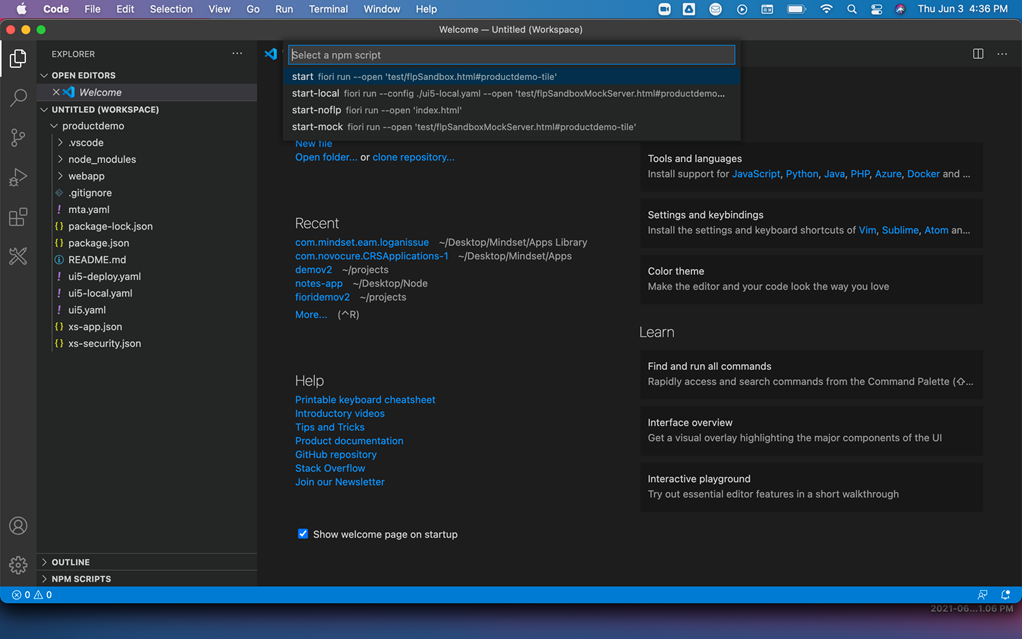
Task: Collapse the productdemo folder
Action: [x=55, y=126]
